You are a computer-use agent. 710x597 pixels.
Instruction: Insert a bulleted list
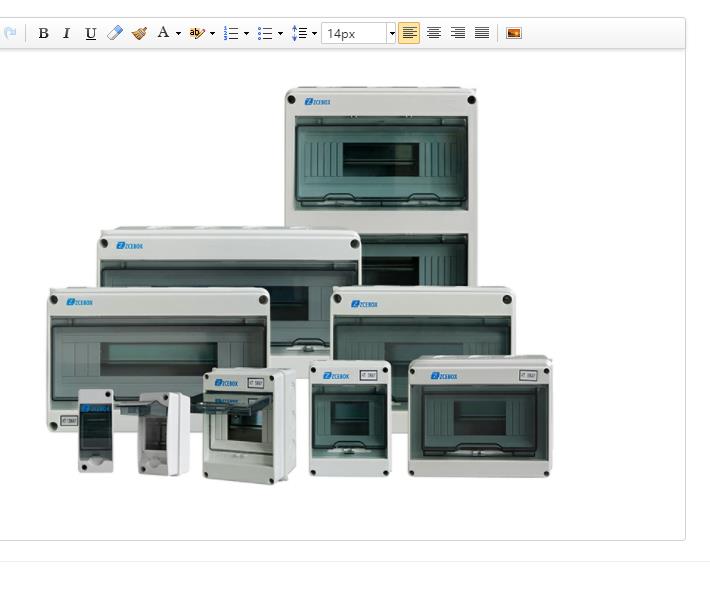(265, 33)
